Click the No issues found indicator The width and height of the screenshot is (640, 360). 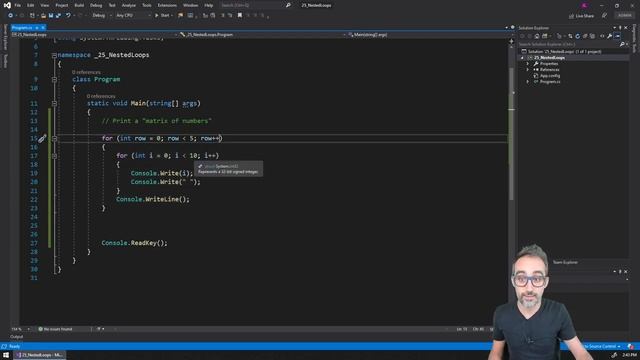[x=55, y=329]
